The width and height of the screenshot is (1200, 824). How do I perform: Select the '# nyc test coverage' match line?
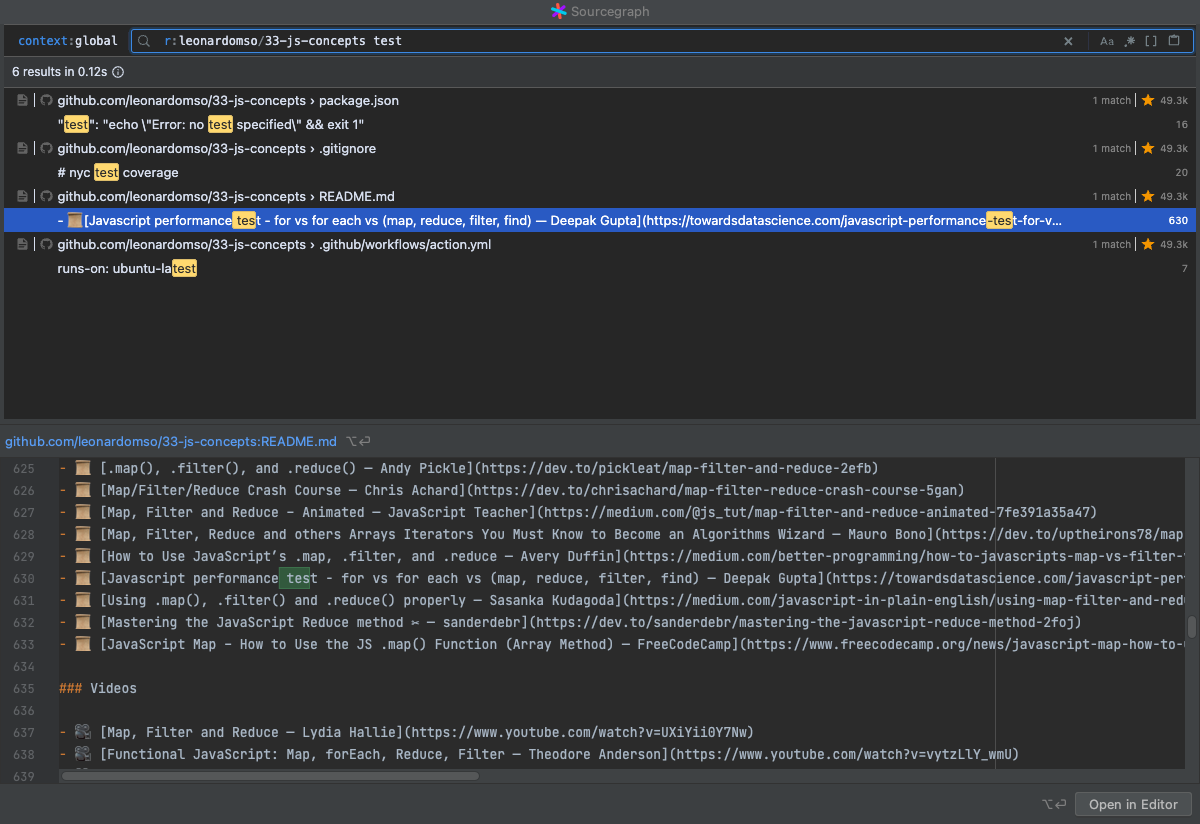click(600, 172)
